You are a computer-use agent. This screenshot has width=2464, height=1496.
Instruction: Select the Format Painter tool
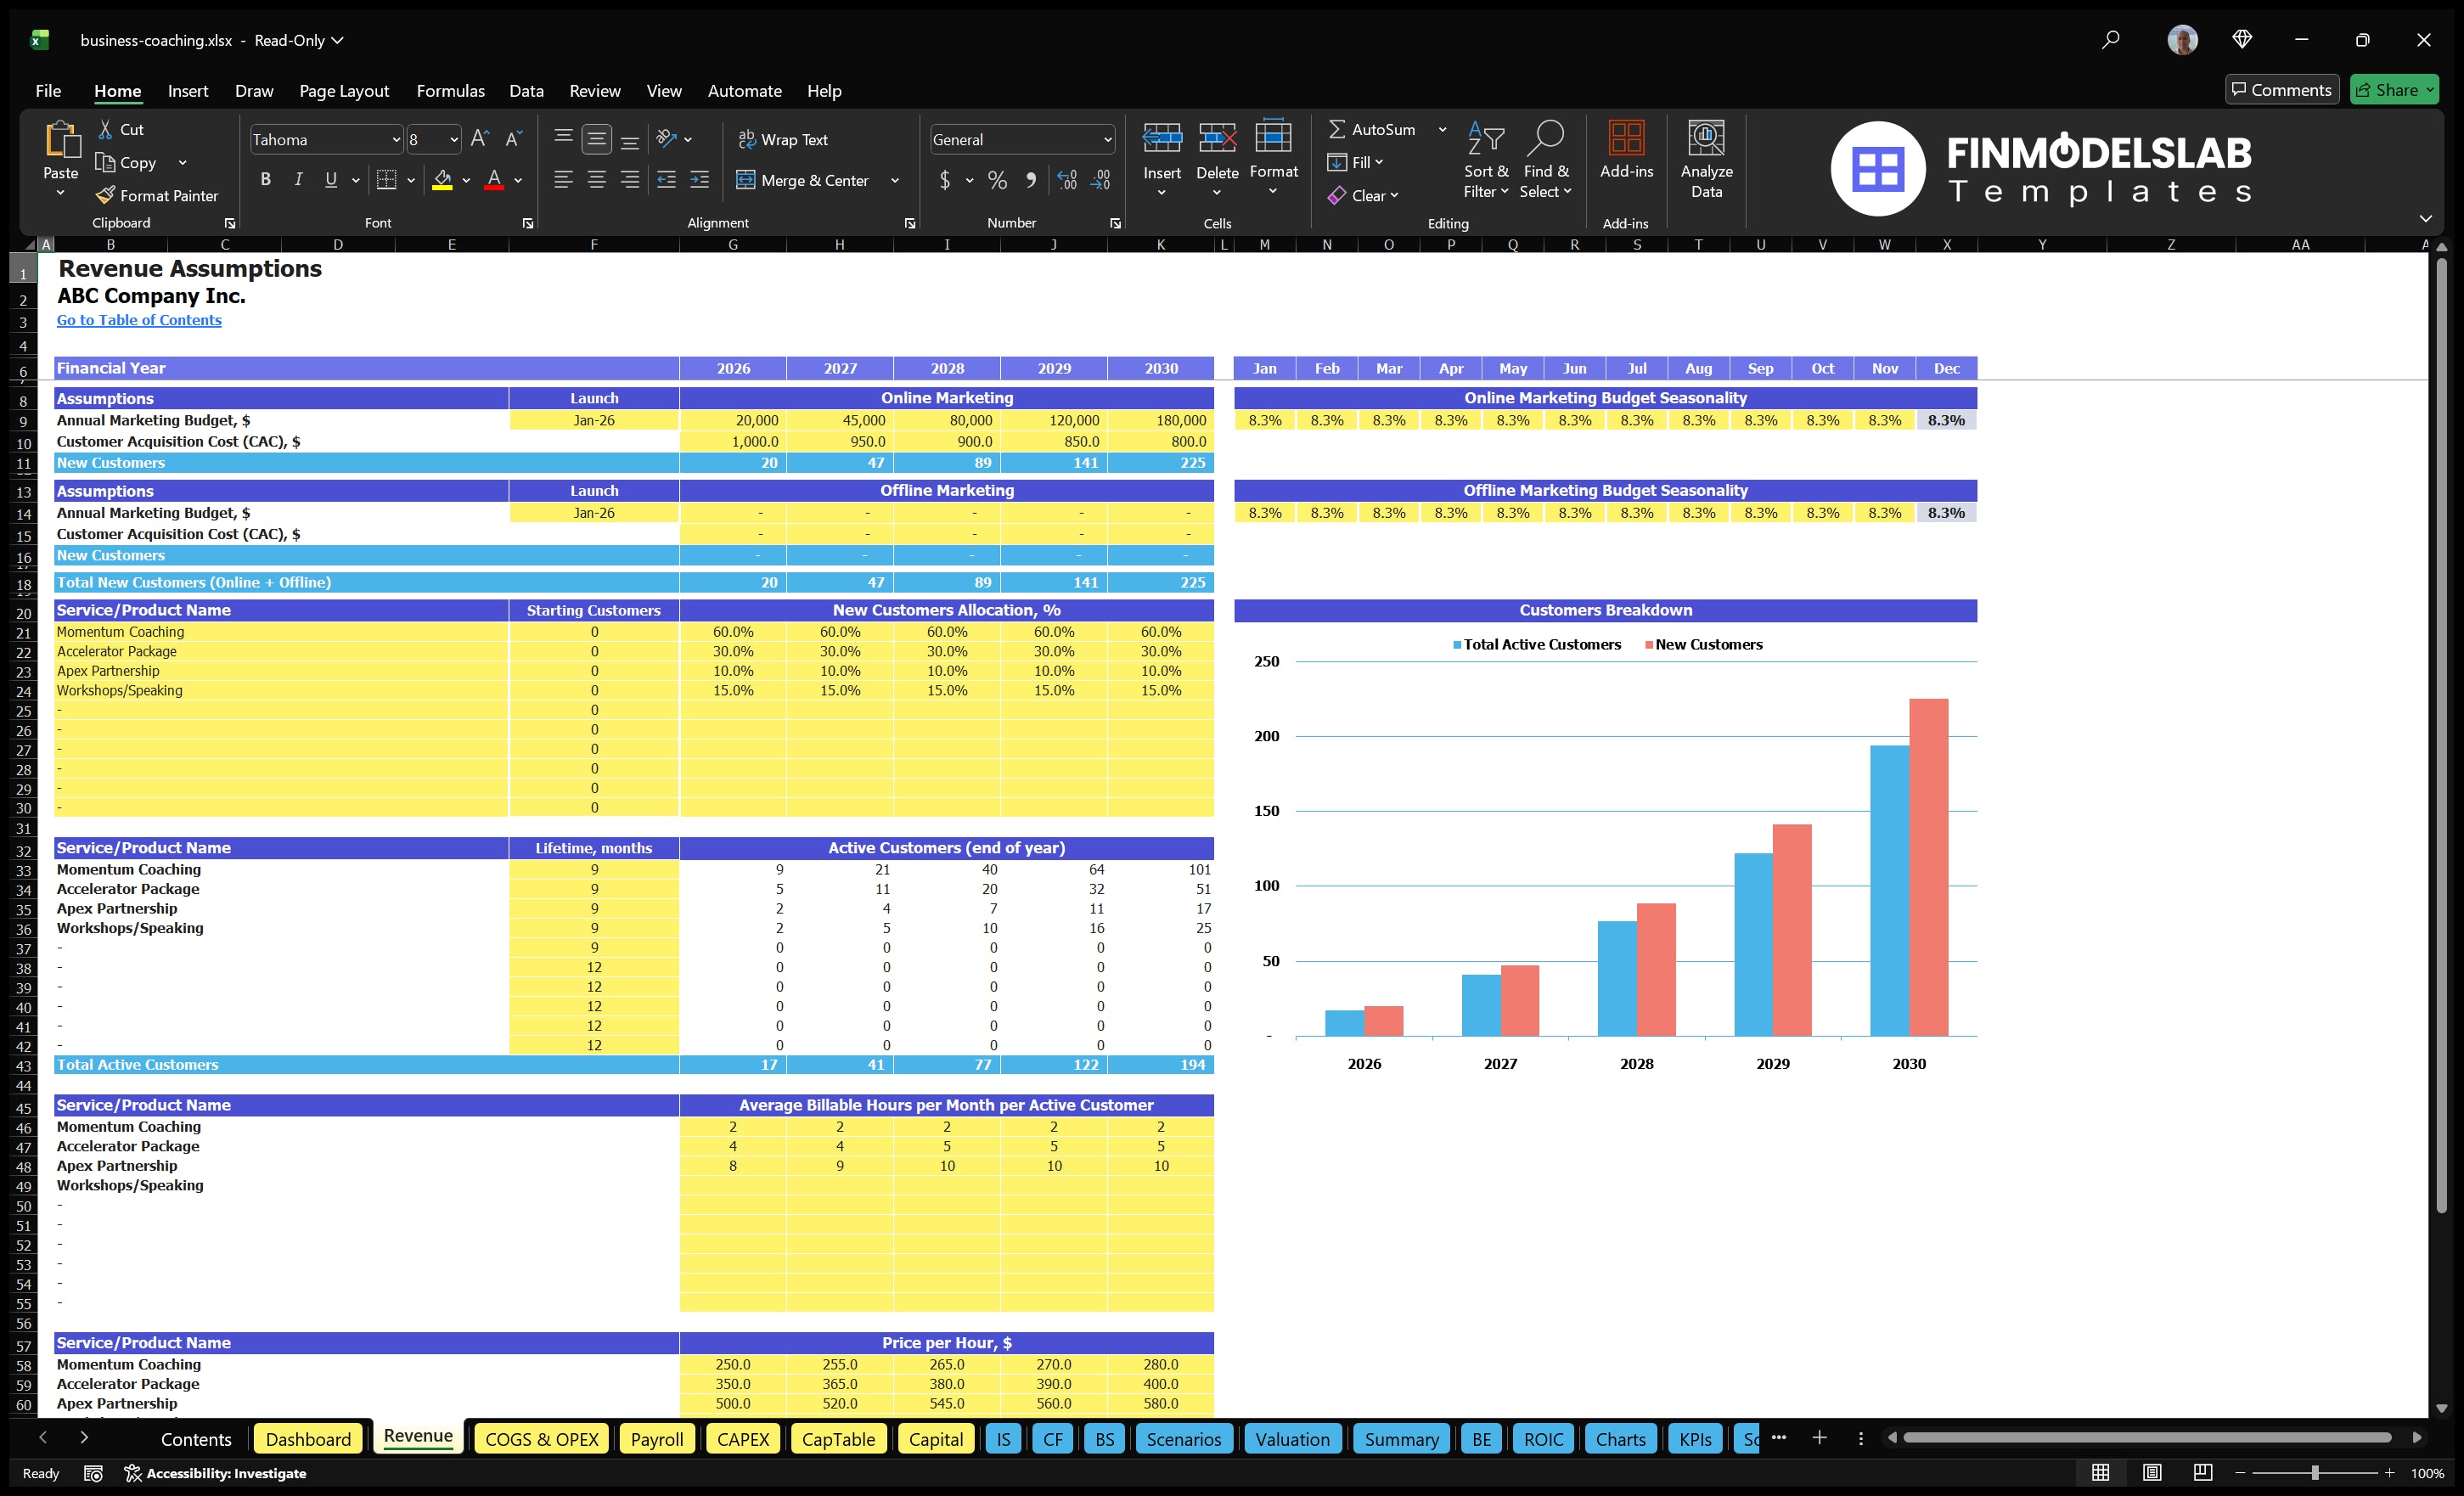click(157, 195)
